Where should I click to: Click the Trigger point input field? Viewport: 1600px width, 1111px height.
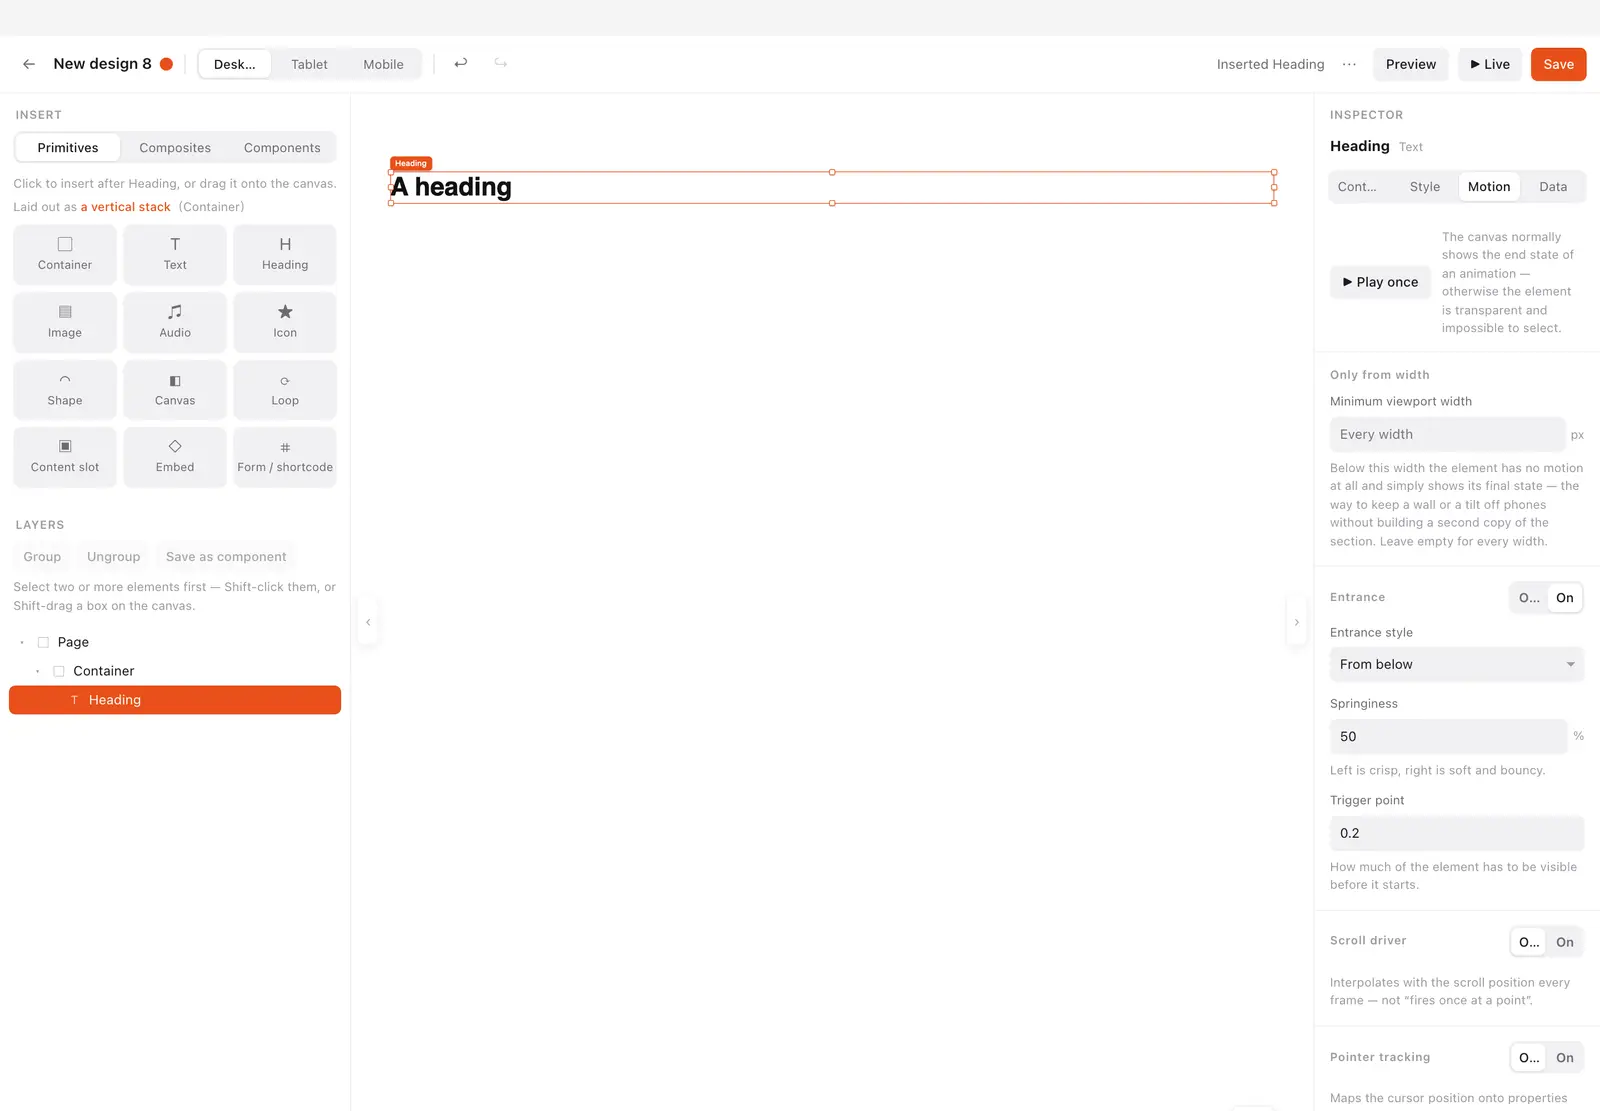point(1457,833)
